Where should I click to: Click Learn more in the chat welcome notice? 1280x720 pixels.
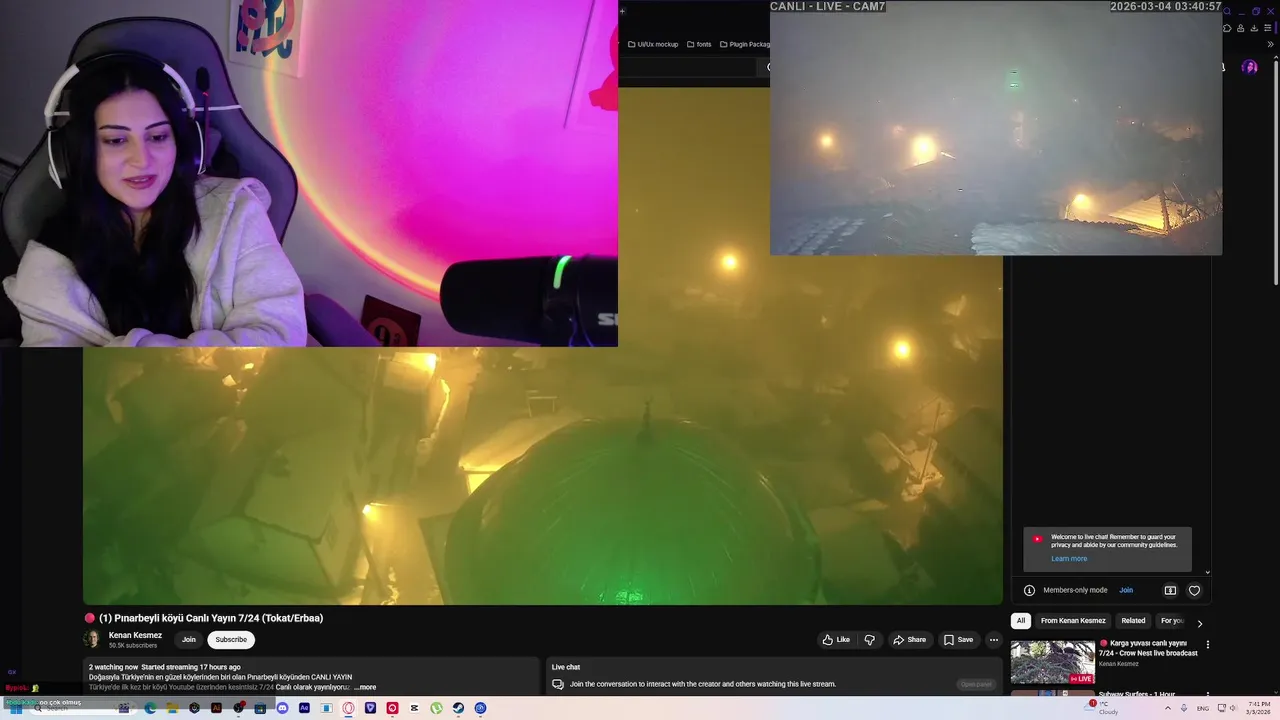coord(1069,558)
